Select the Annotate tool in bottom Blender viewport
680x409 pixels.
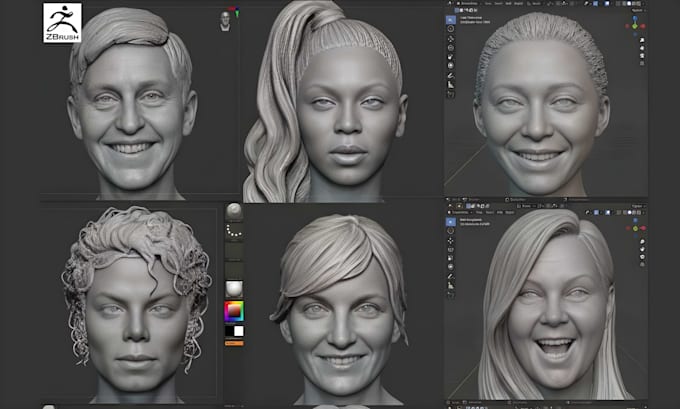coord(451,277)
